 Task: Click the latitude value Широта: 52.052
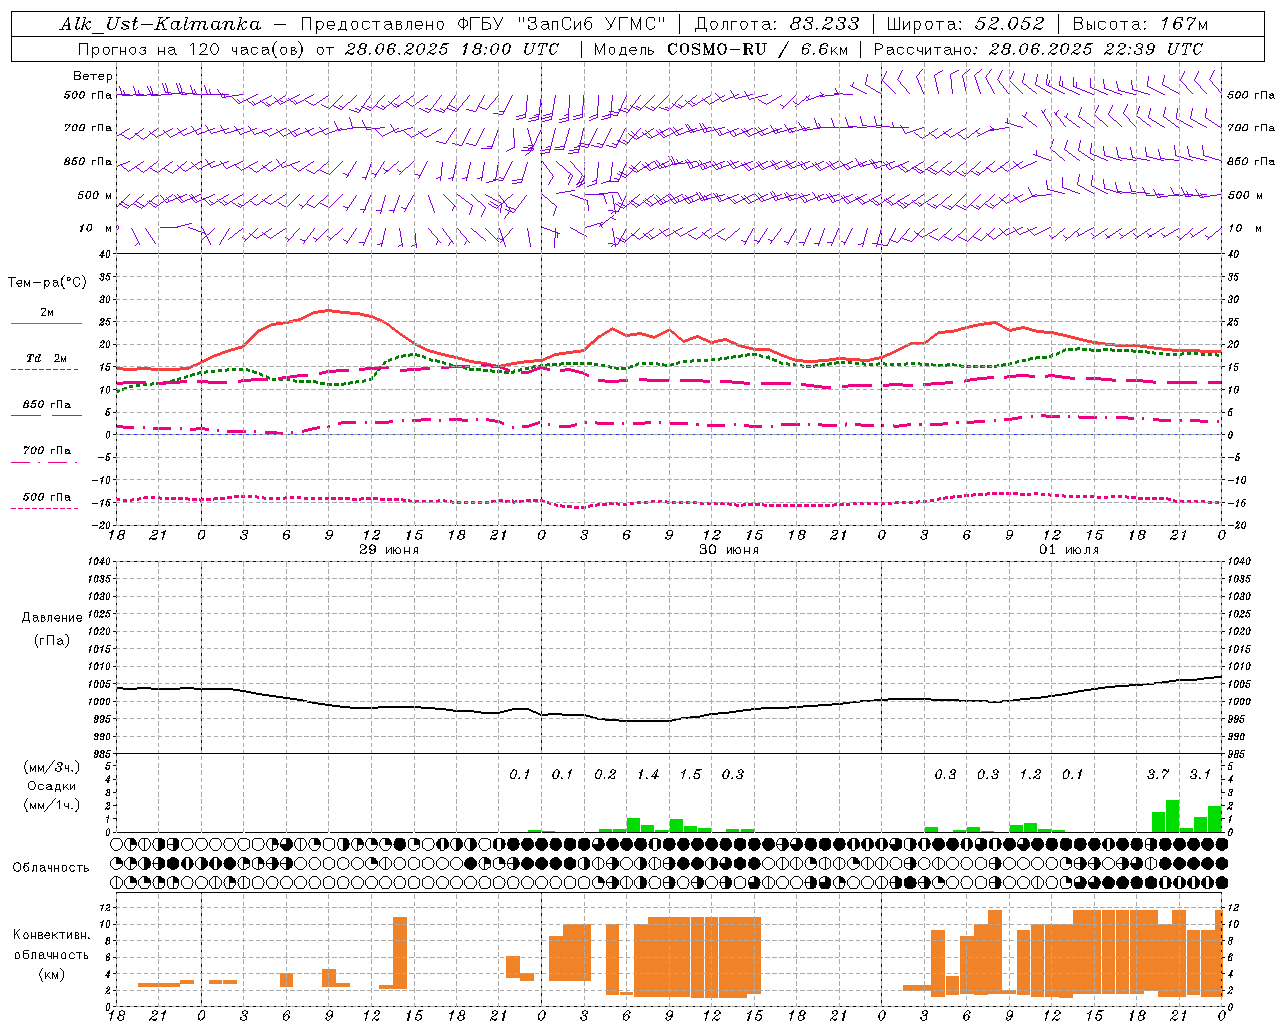[x=966, y=24]
